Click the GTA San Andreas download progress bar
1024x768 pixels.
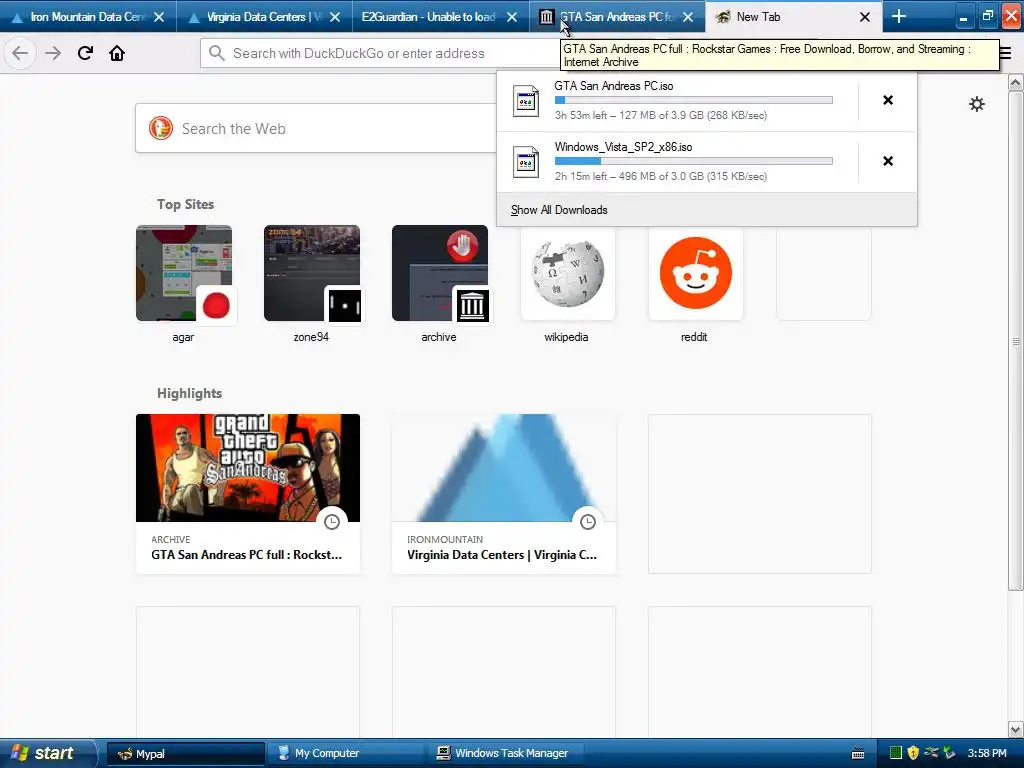(694, 100)
